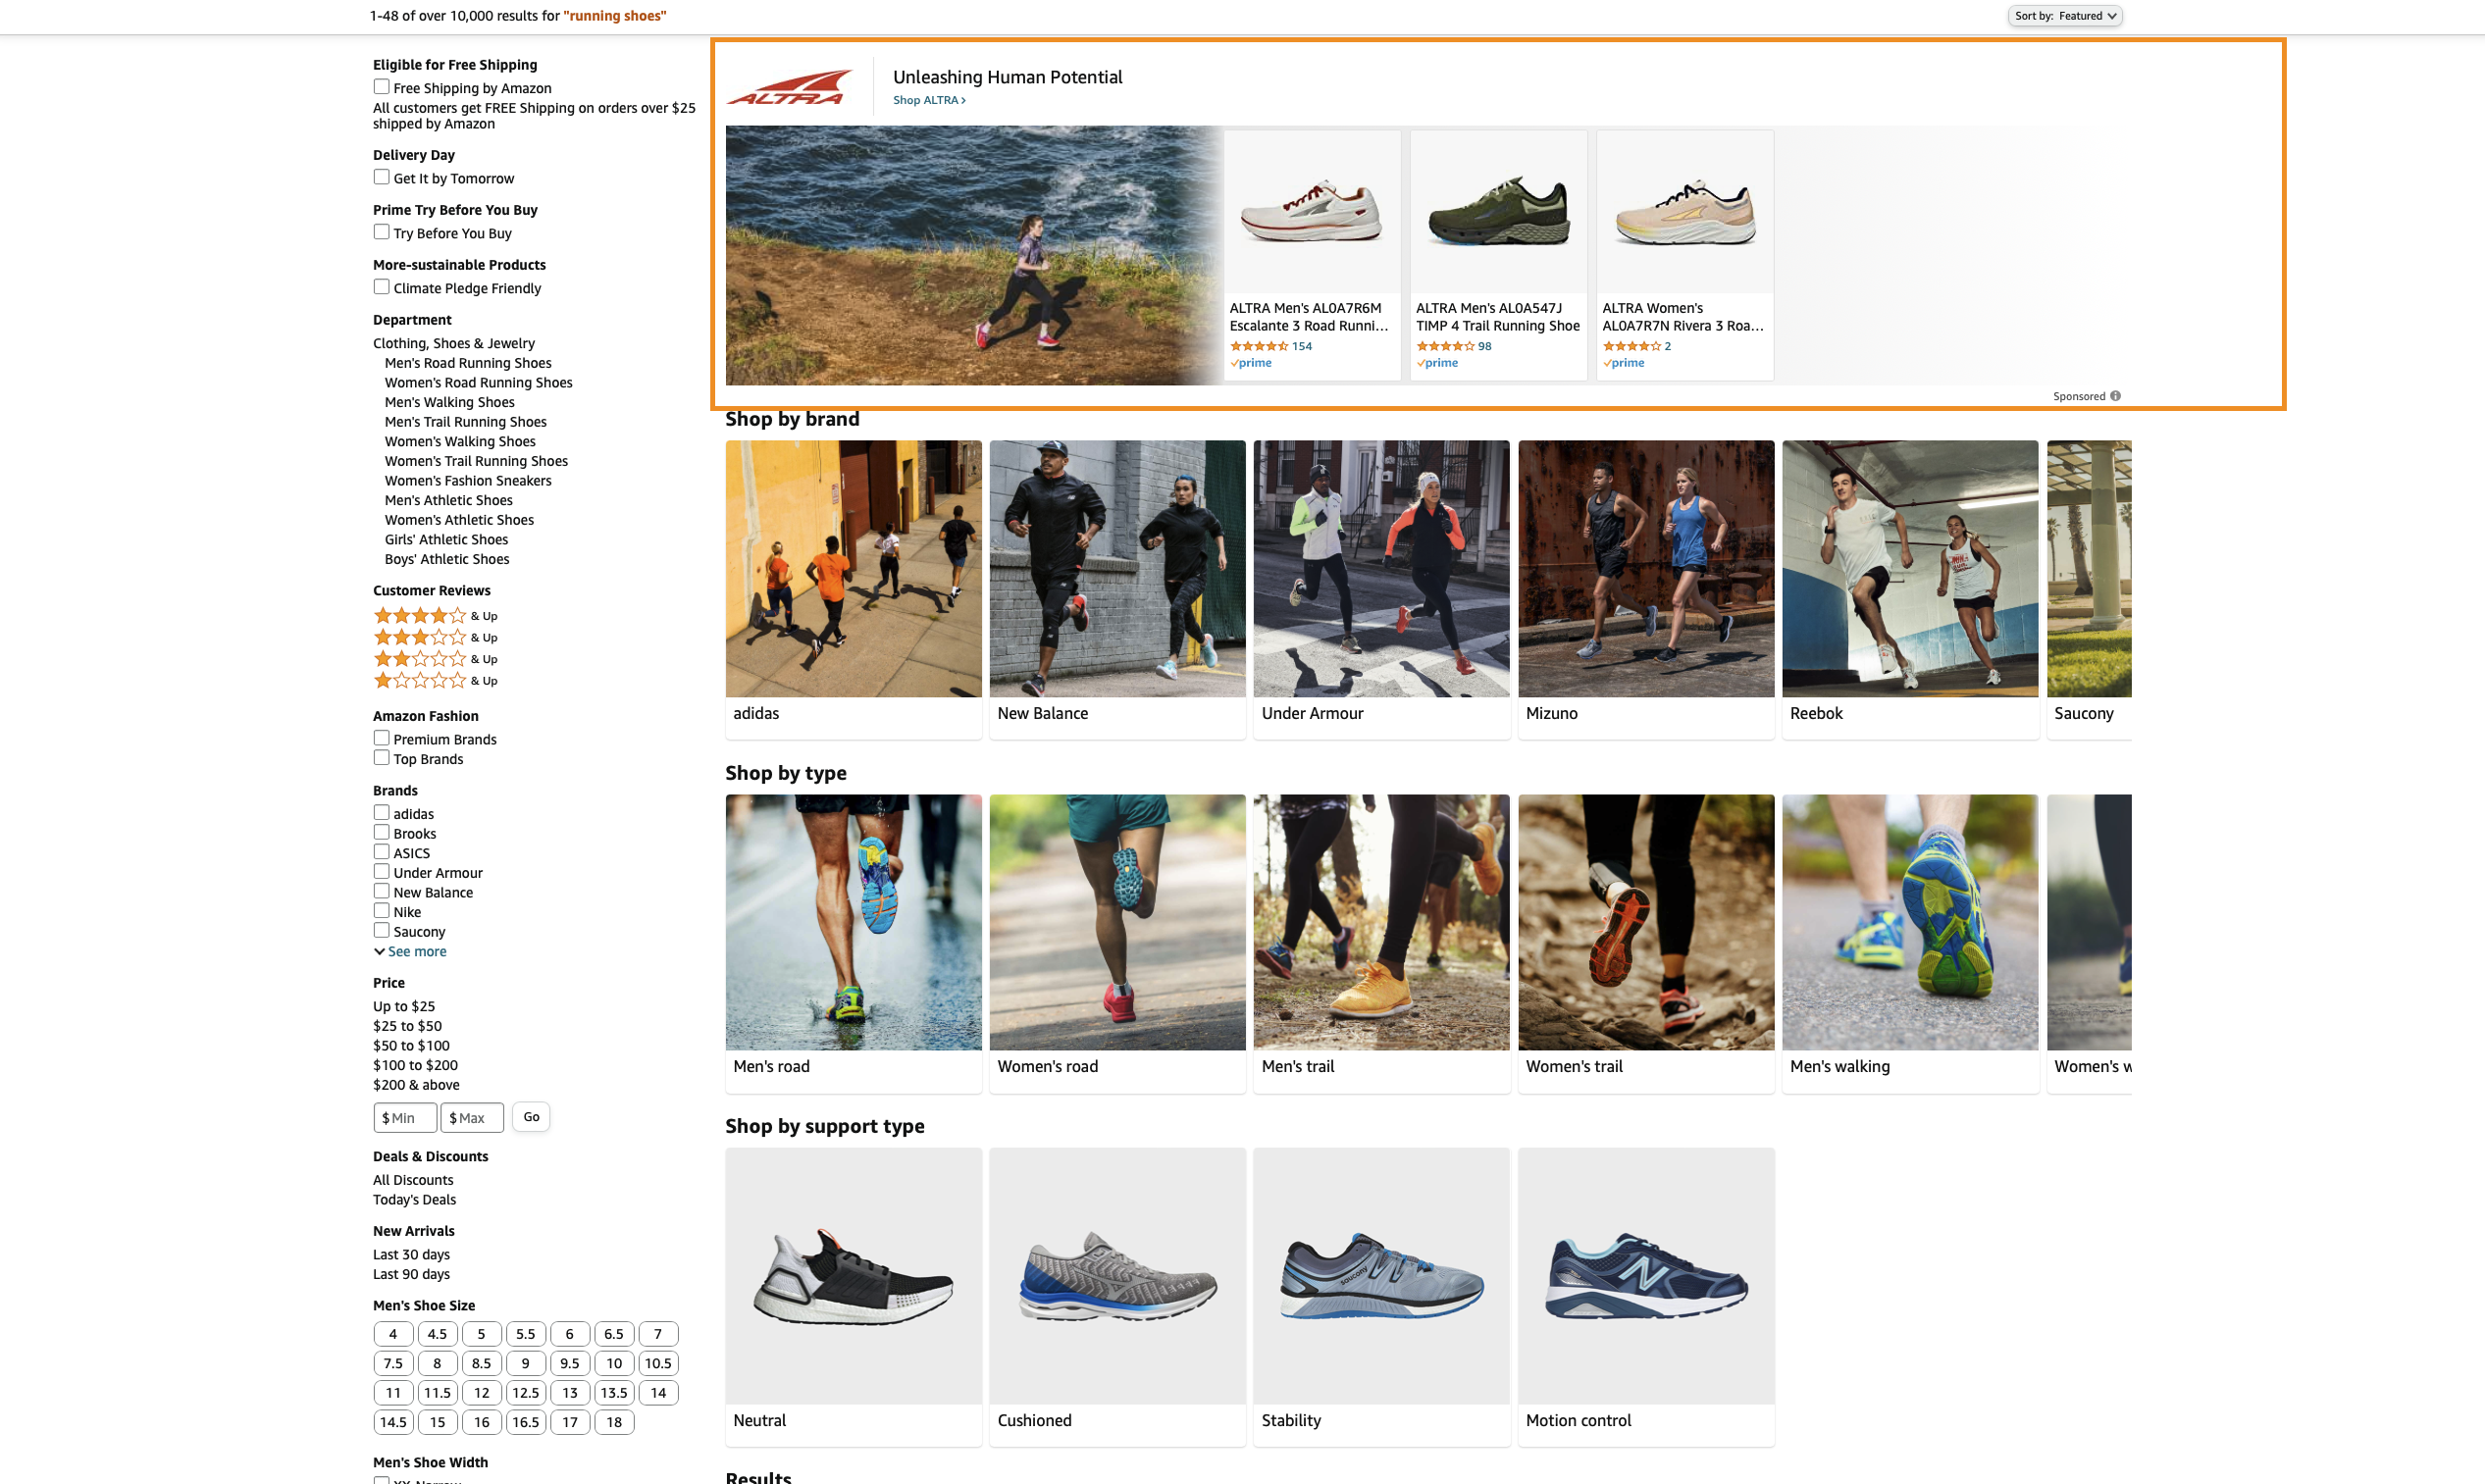This screenshot has height=1484, width=2485.
Task: Choose men's shoe size 18
Action: coord(614,1422)
